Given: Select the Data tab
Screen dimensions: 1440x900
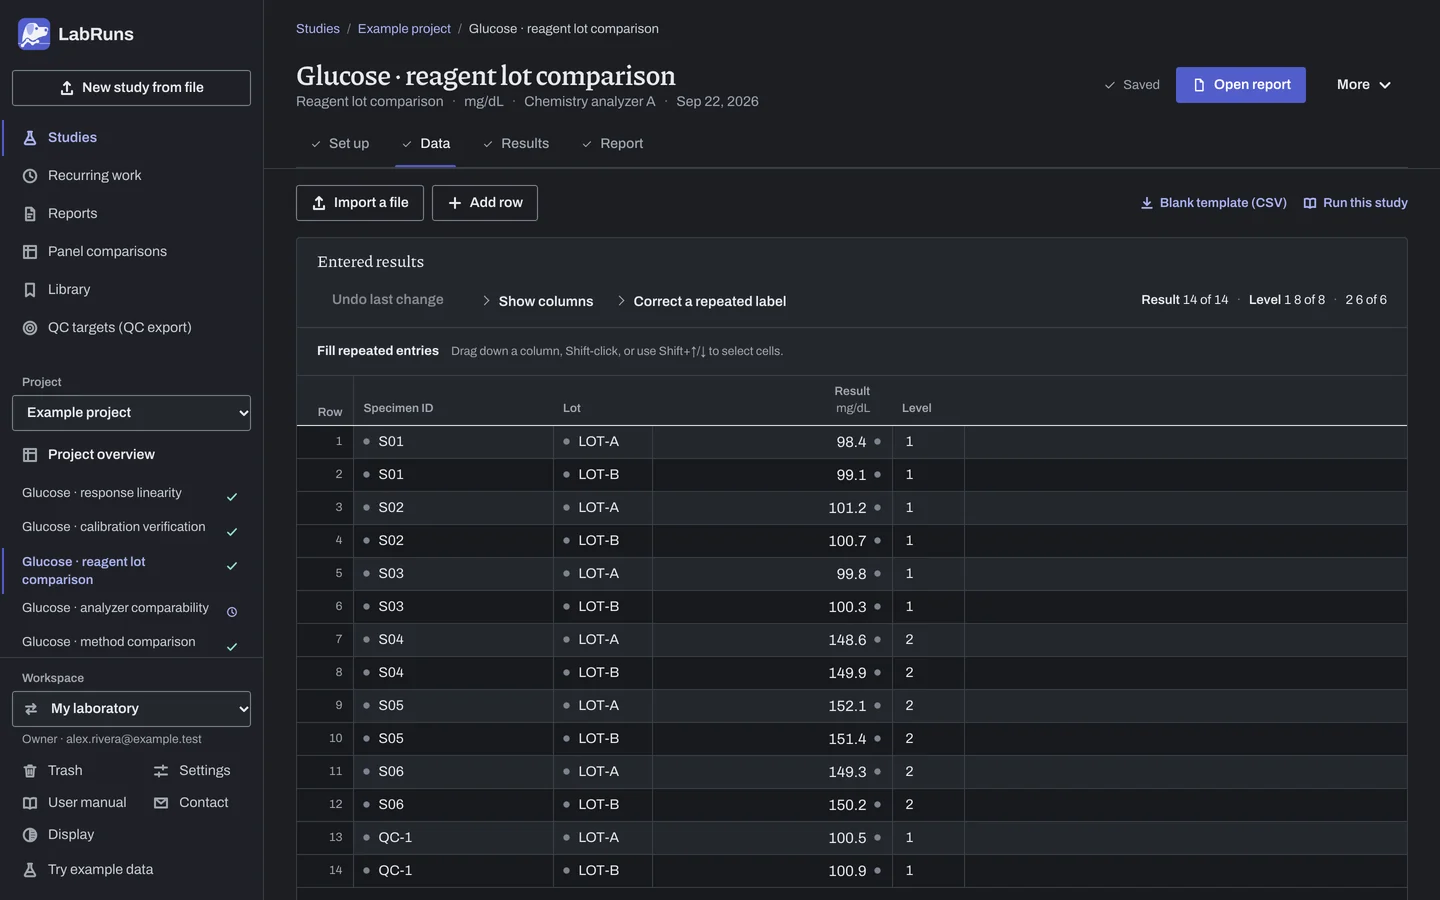Looking at the screenshot, I should [x=426, y=144].
